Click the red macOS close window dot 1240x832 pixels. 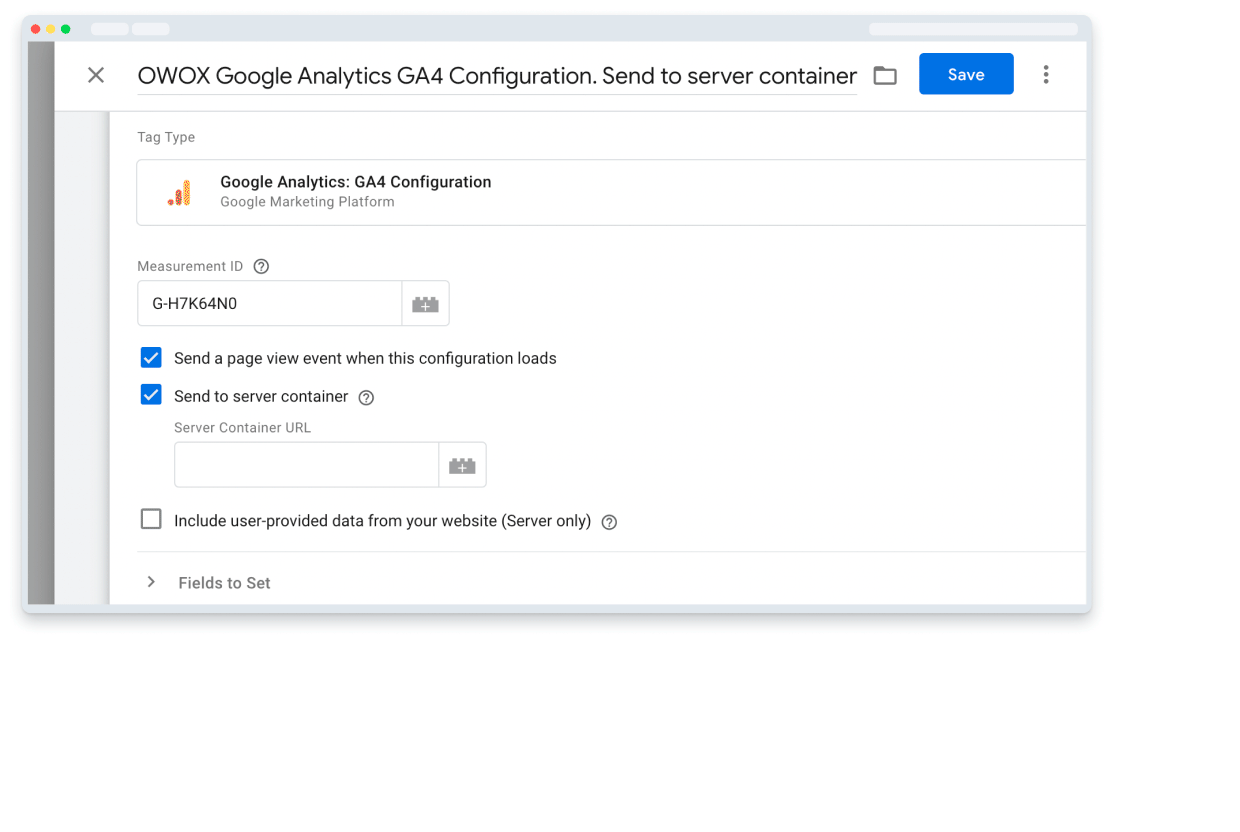(36, 29)
